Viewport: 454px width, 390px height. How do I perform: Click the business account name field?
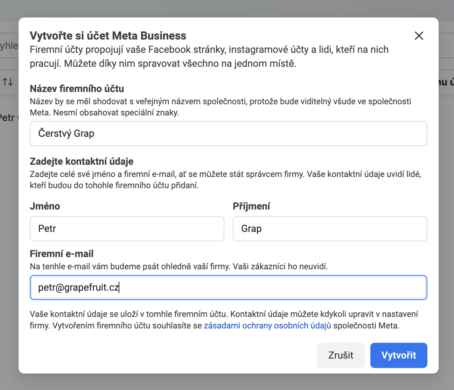228,133
